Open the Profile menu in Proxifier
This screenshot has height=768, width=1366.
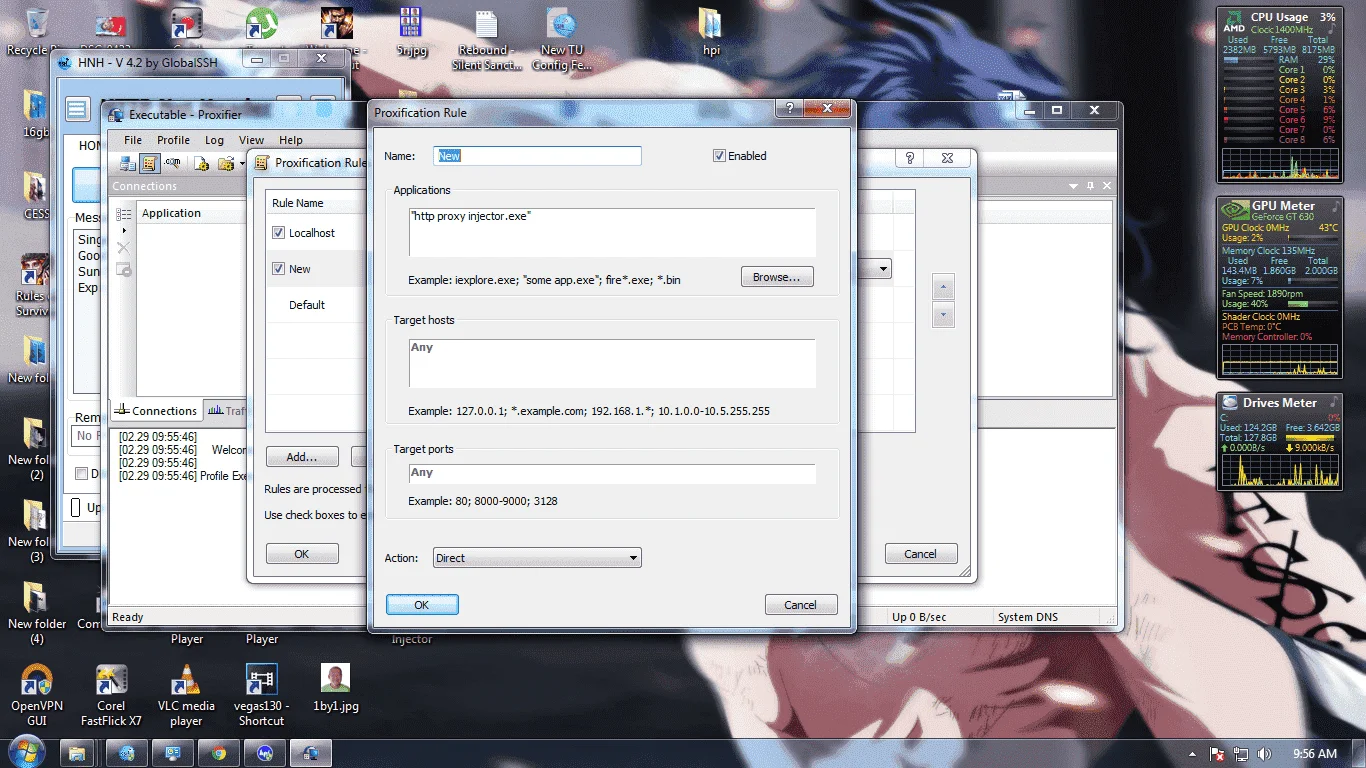tap(173, 140)
